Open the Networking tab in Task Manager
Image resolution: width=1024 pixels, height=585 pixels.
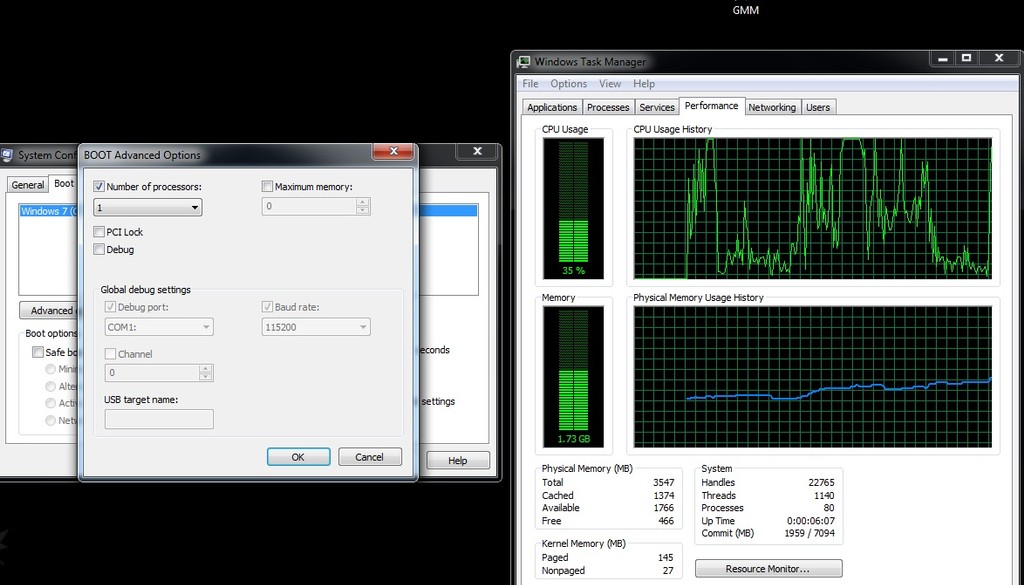coord(772,107)
